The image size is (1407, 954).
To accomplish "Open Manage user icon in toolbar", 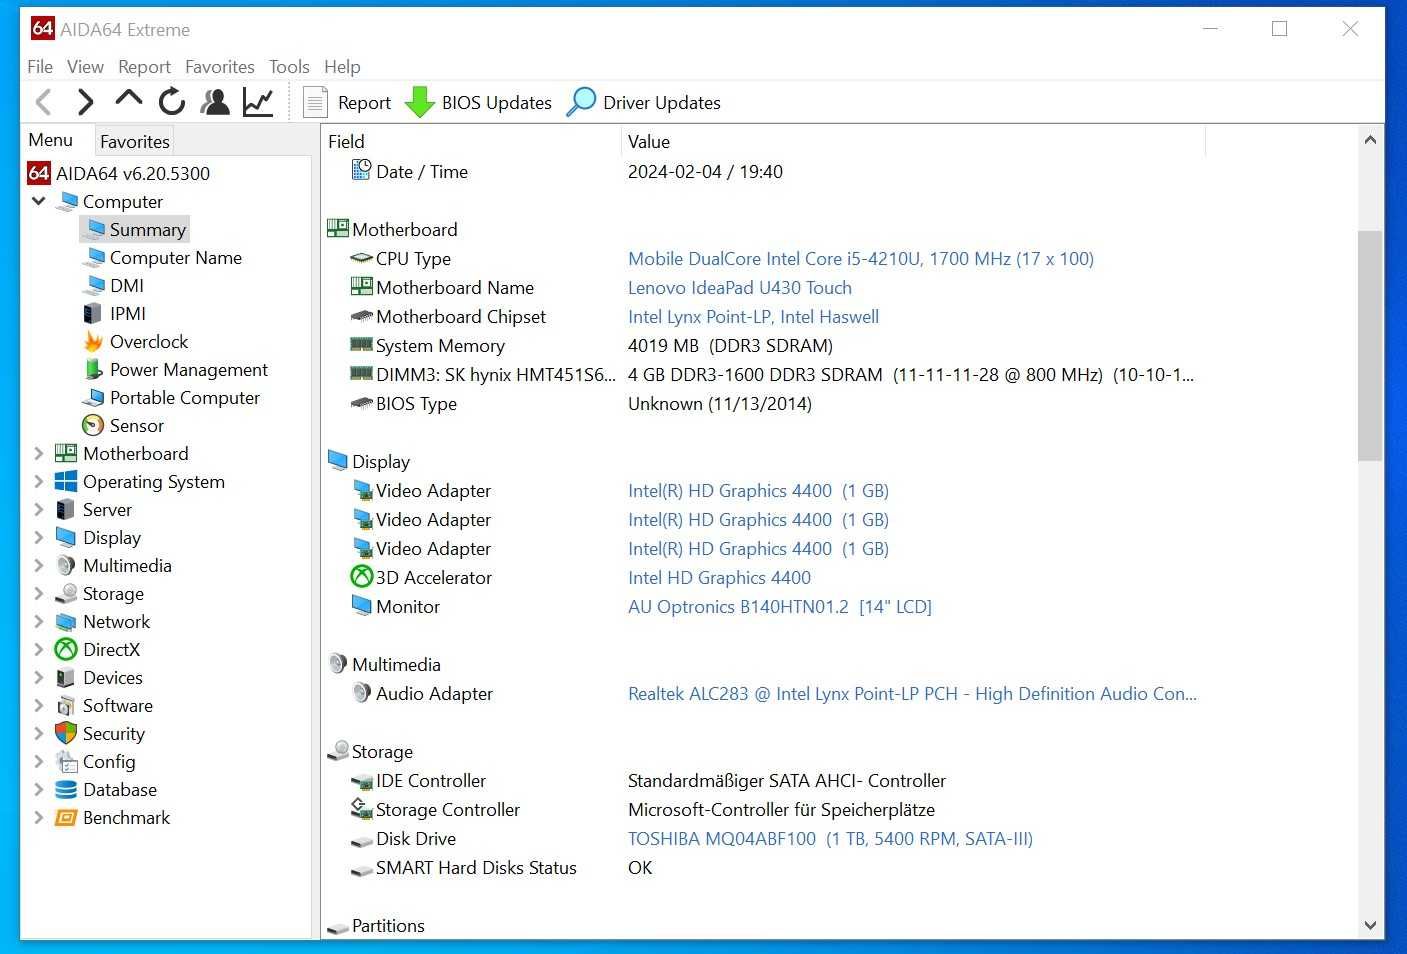I will click(x=215, y=102).
